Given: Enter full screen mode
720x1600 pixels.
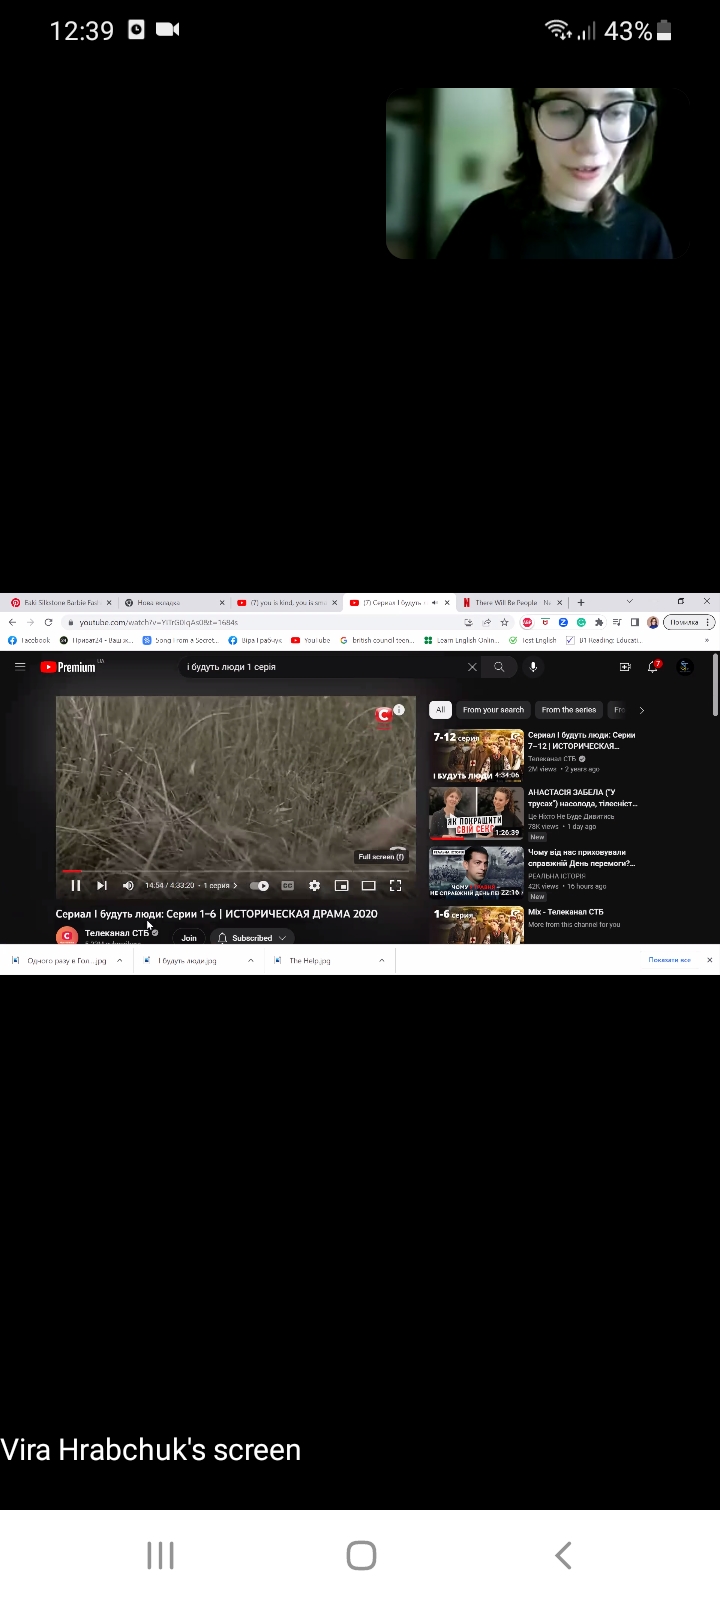Looking at the screenshot, I should pyautogui.click(x=395, y=885).
